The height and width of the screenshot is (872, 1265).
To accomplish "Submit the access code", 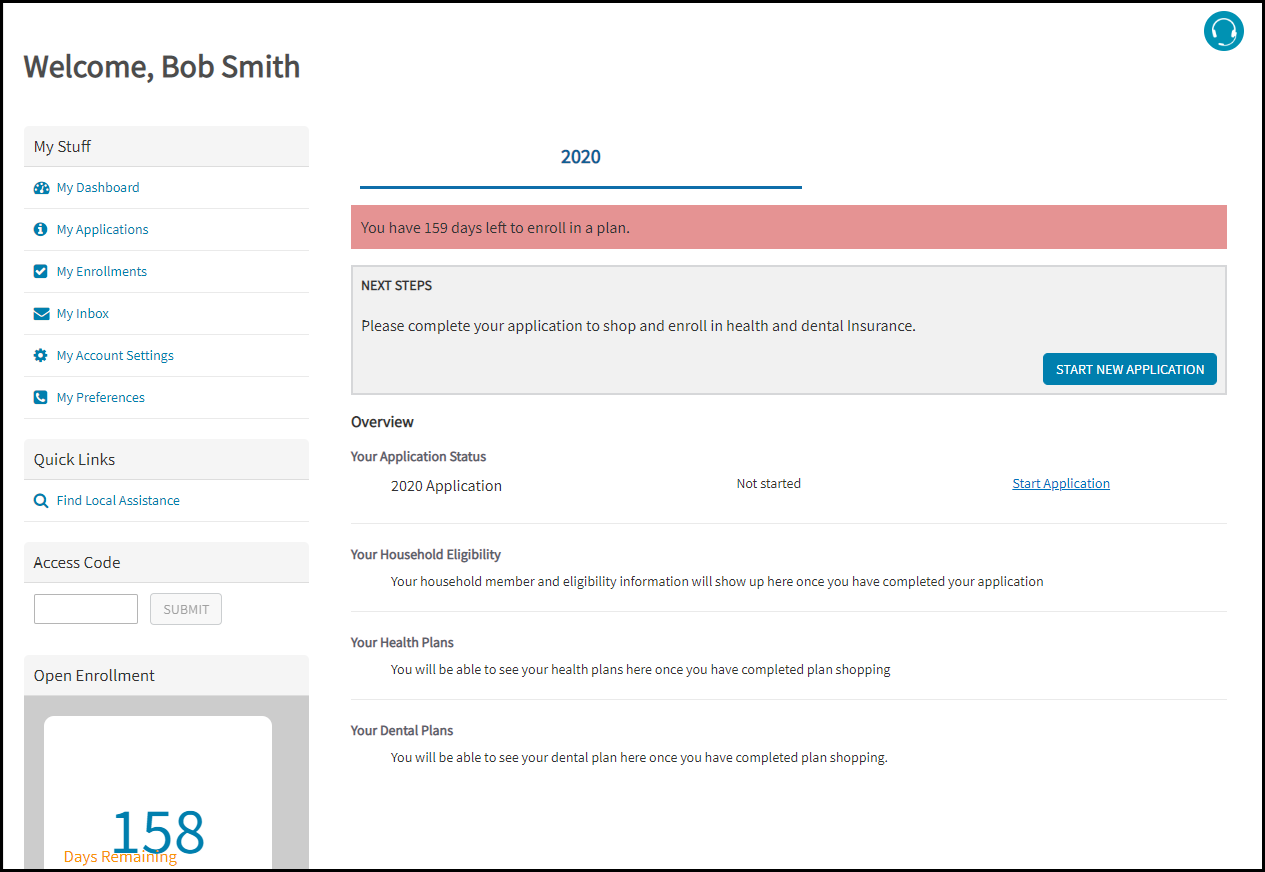I will pyautogui.click(x=186, y=609).
